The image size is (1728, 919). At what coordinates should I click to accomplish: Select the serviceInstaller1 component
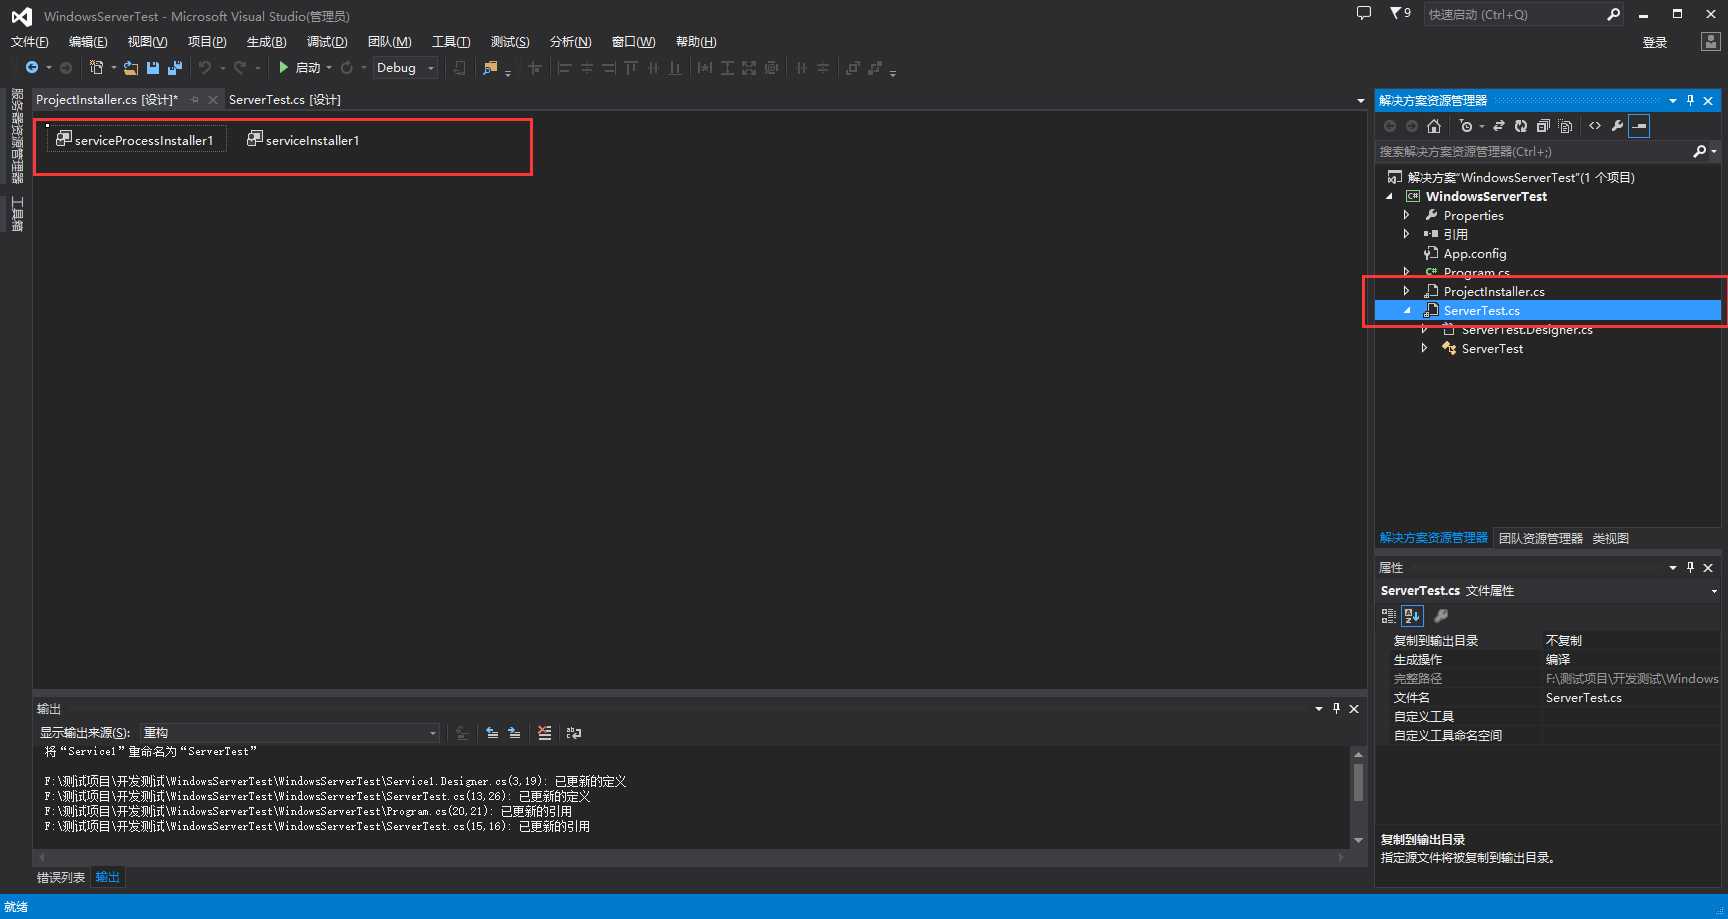pos(304,140)
